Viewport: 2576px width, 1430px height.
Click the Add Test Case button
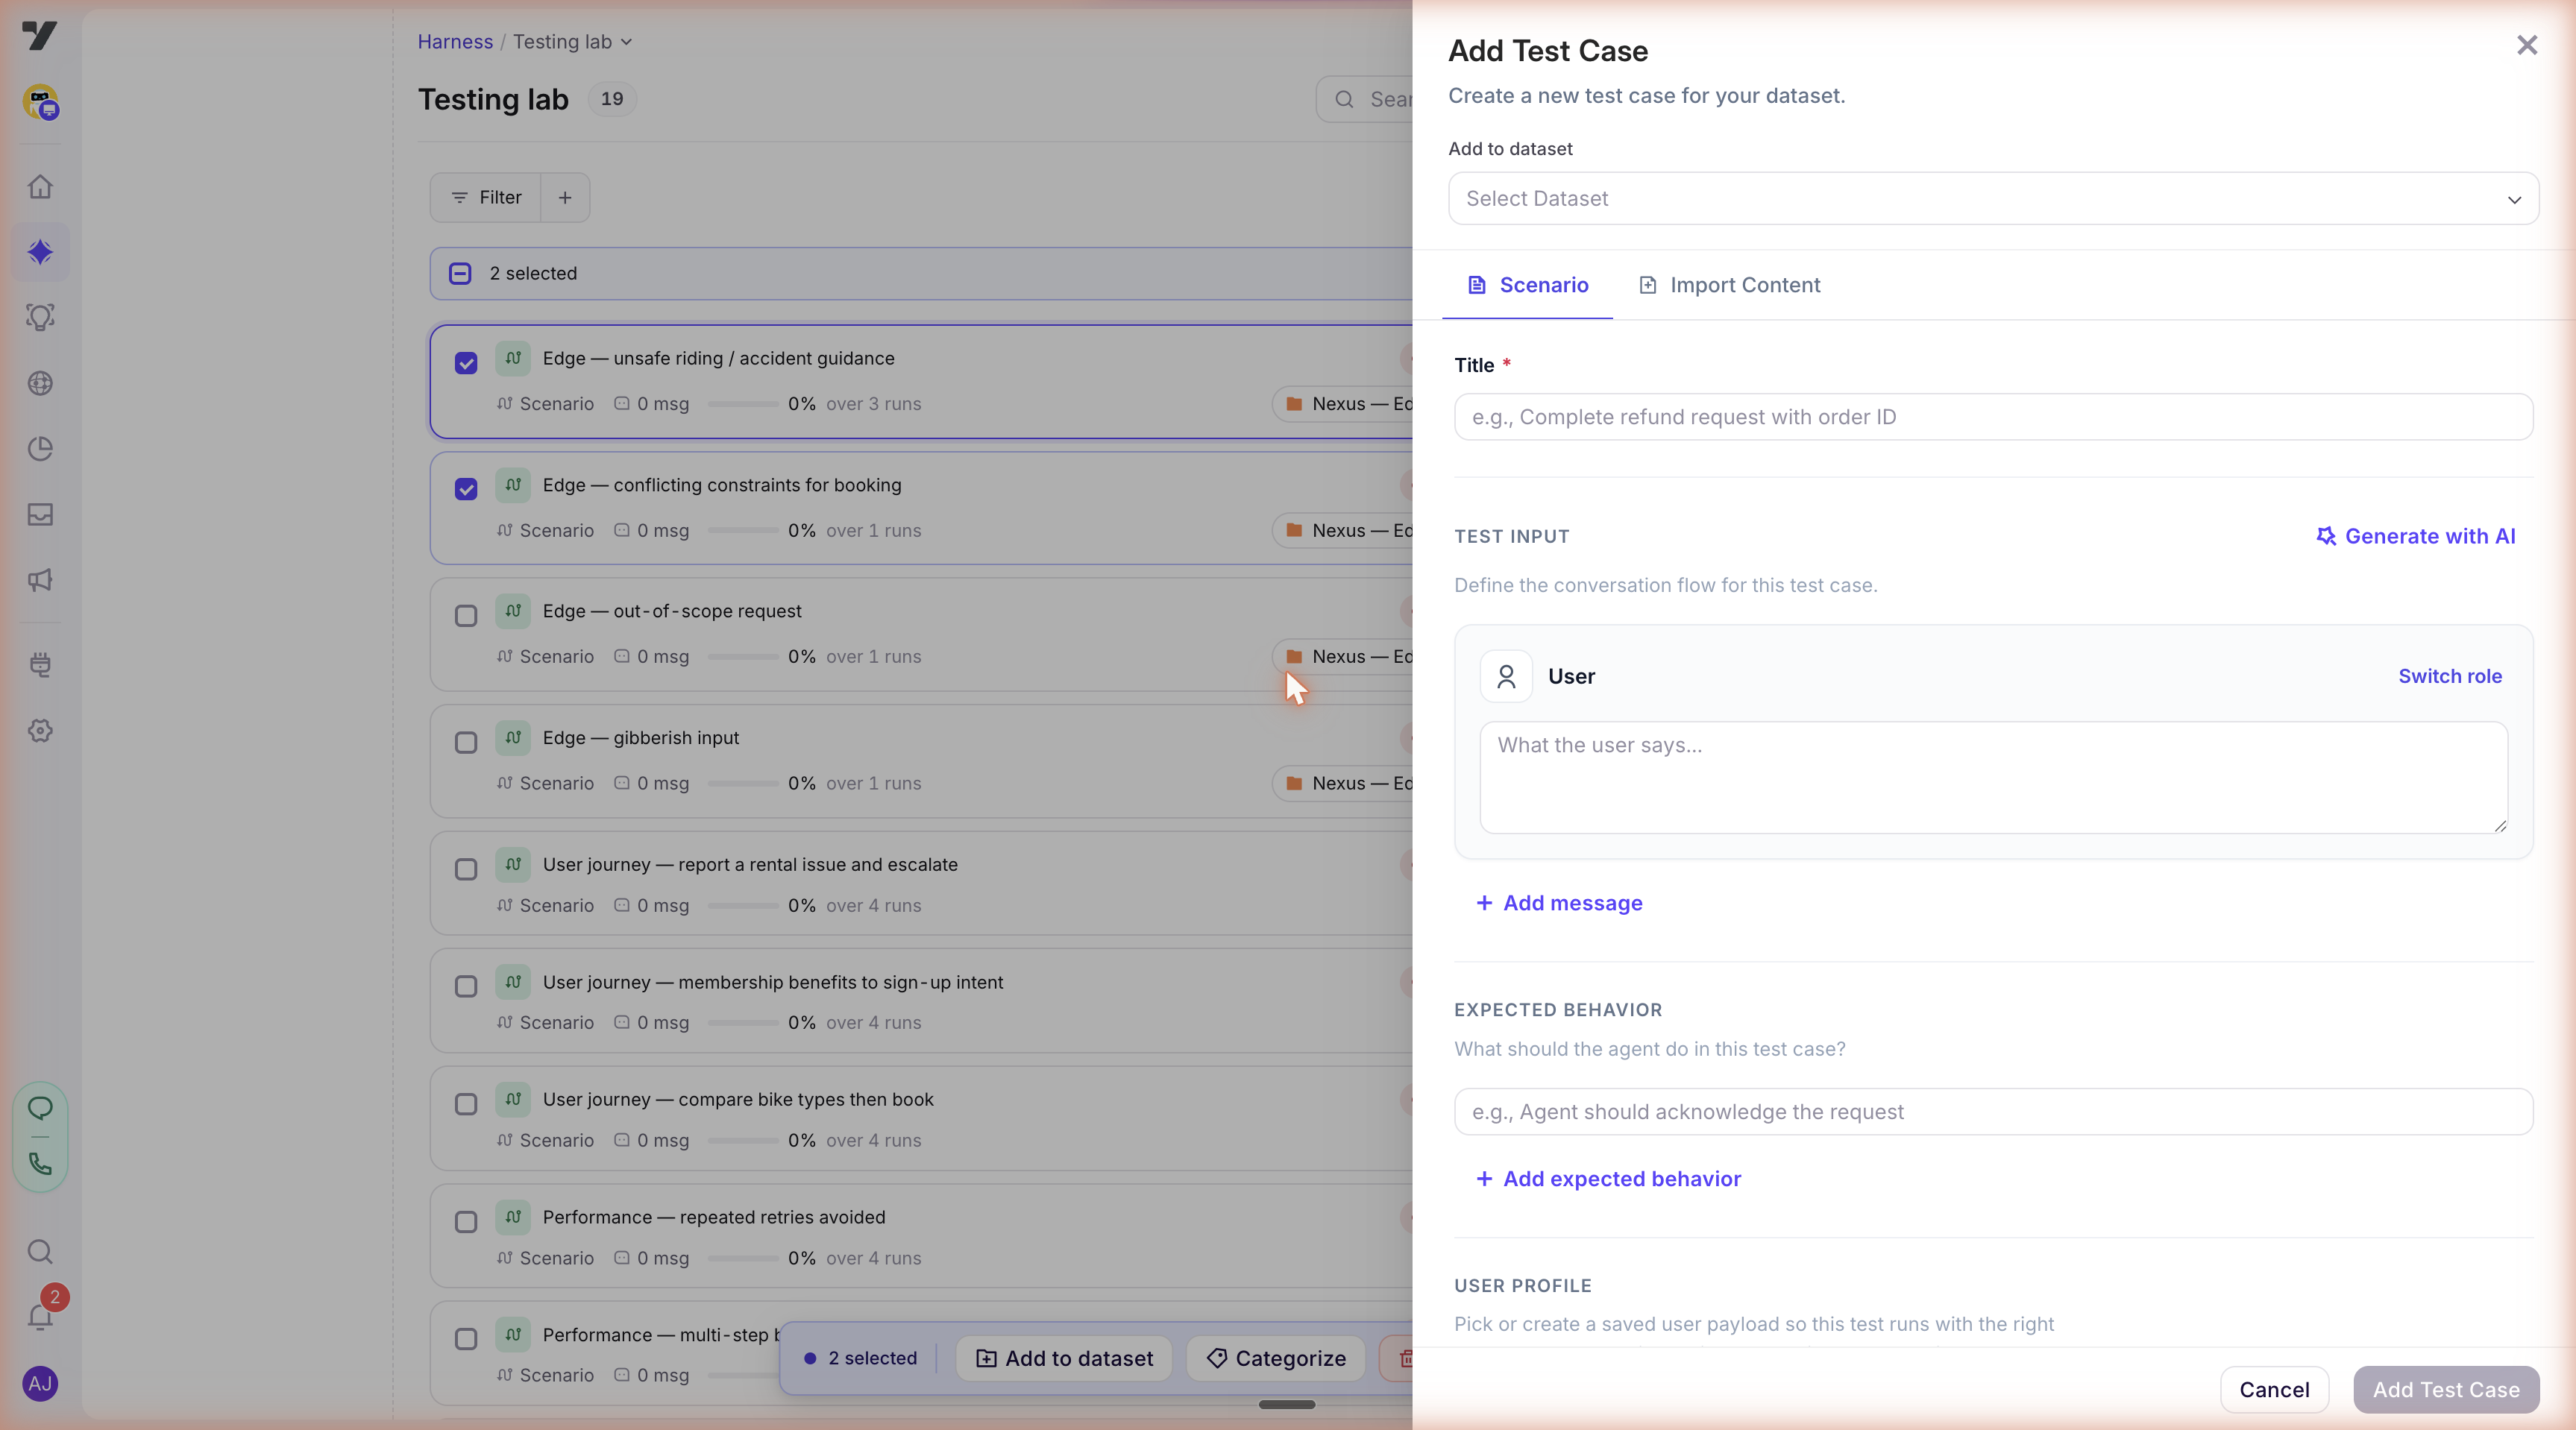2446,1391
